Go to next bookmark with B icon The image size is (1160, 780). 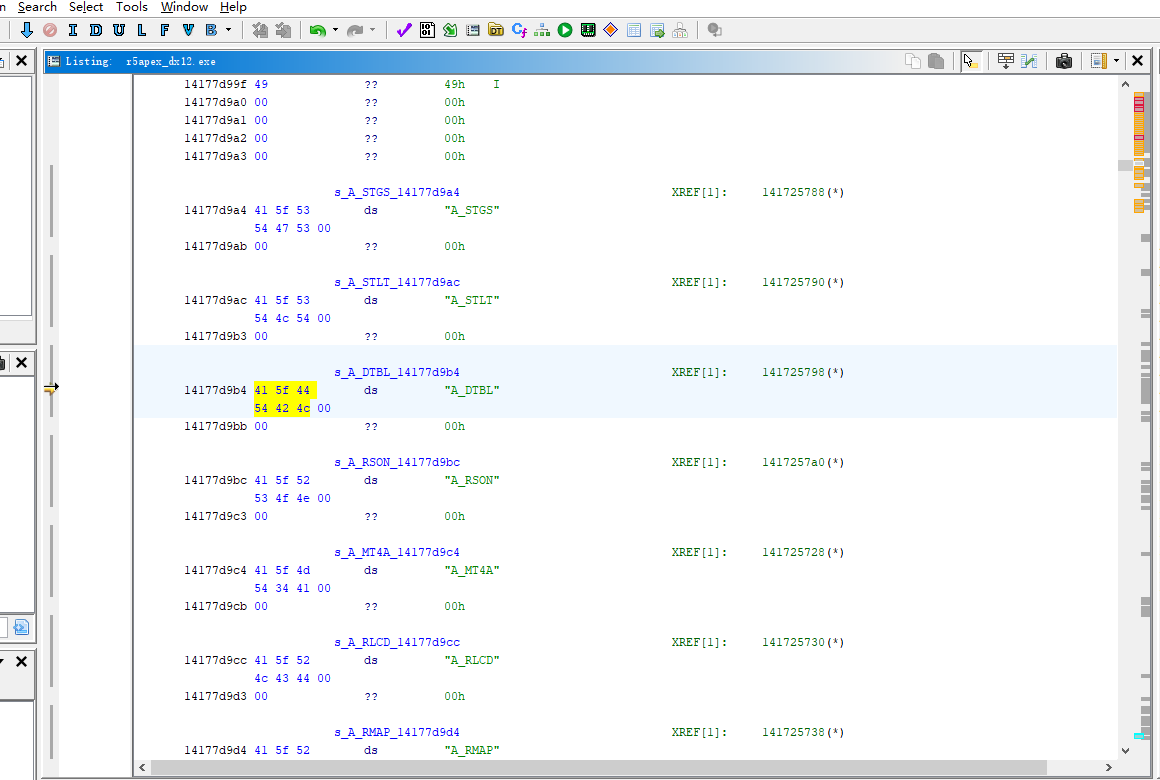(x=212, y=30)
